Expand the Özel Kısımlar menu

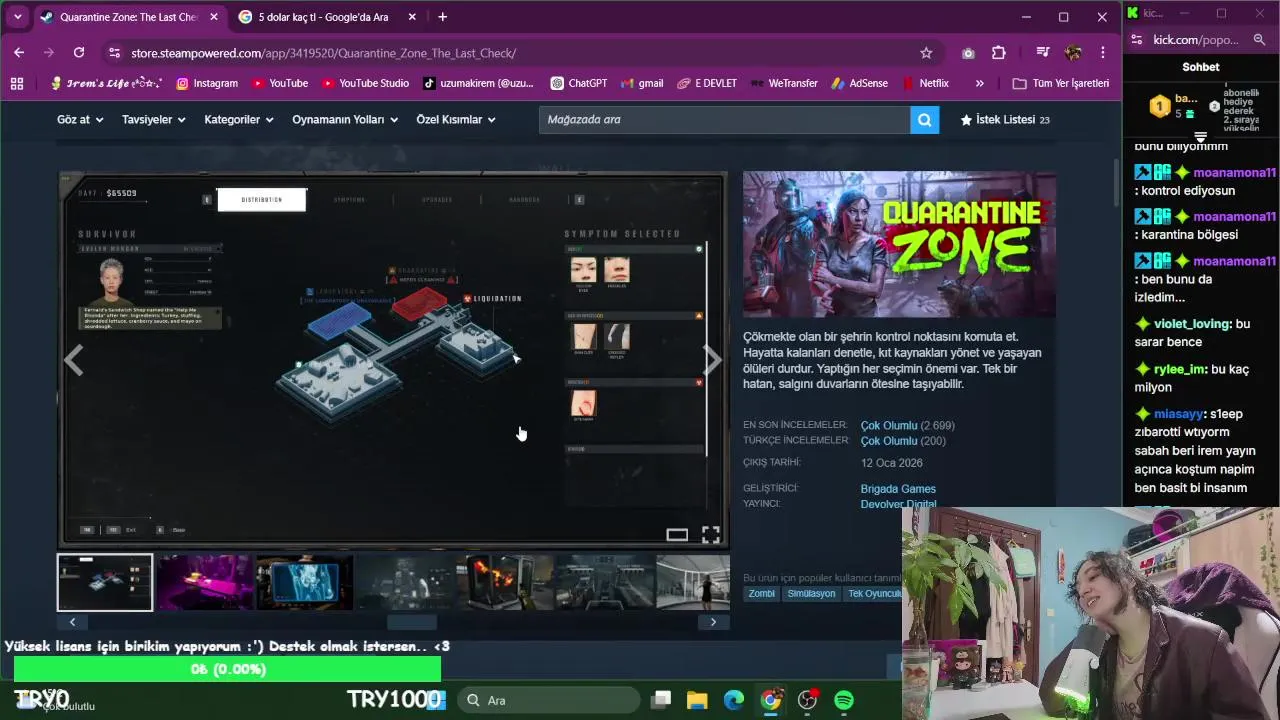(456, 119)
